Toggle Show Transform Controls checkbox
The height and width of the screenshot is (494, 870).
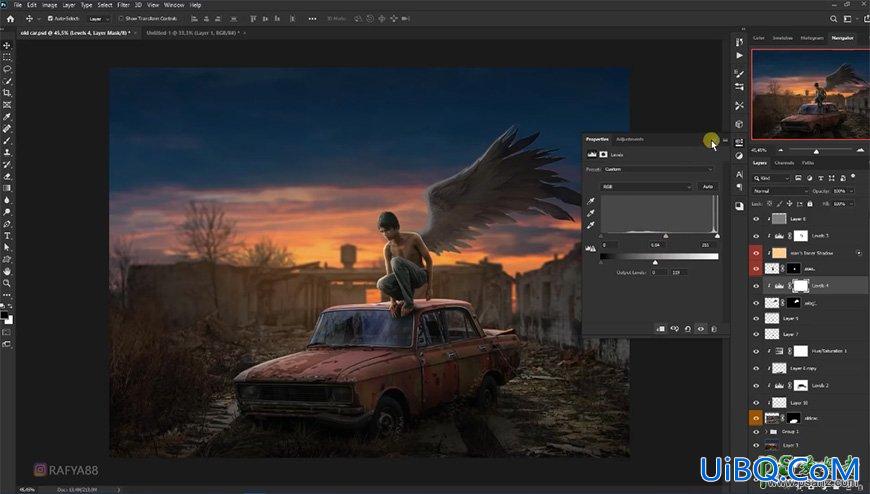pyautogui.click(x=121, y=18)
